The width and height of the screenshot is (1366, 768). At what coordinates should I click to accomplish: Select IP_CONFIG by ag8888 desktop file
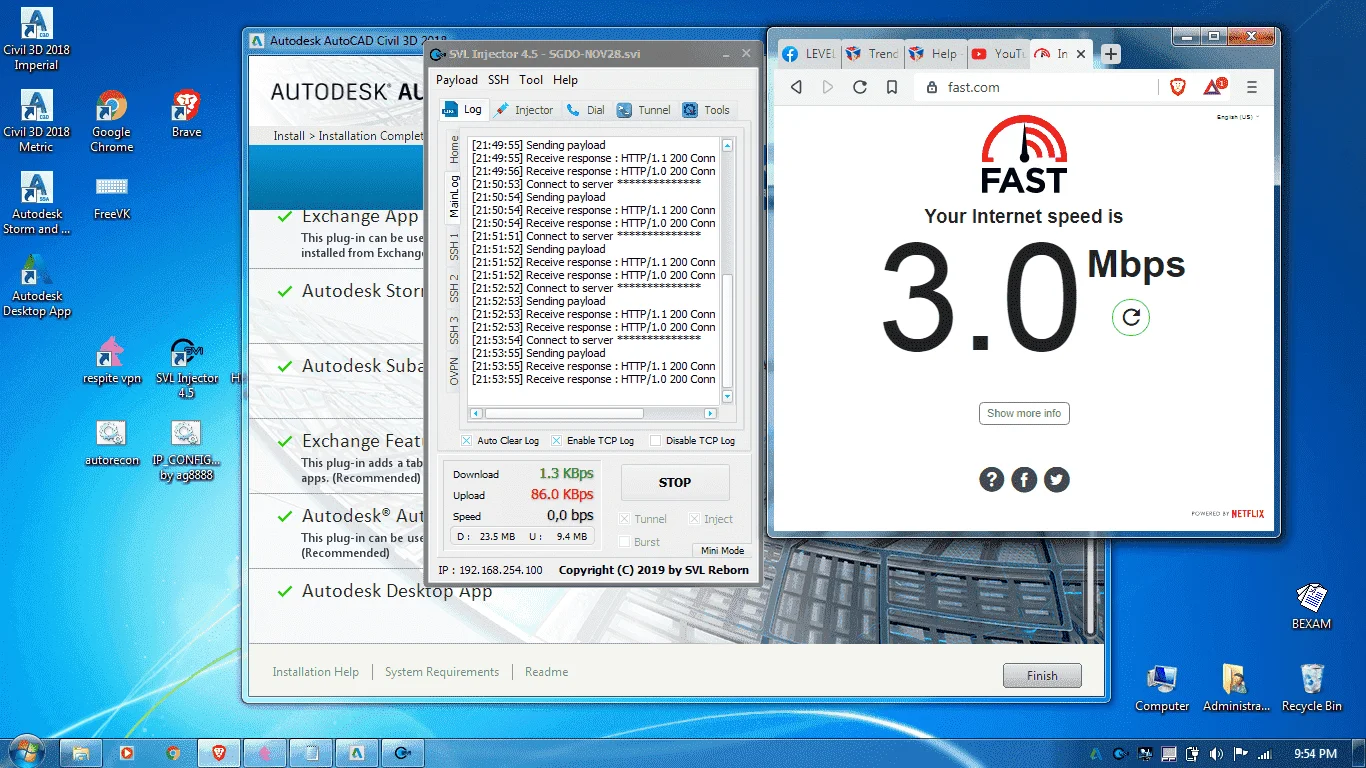point(186,450)
